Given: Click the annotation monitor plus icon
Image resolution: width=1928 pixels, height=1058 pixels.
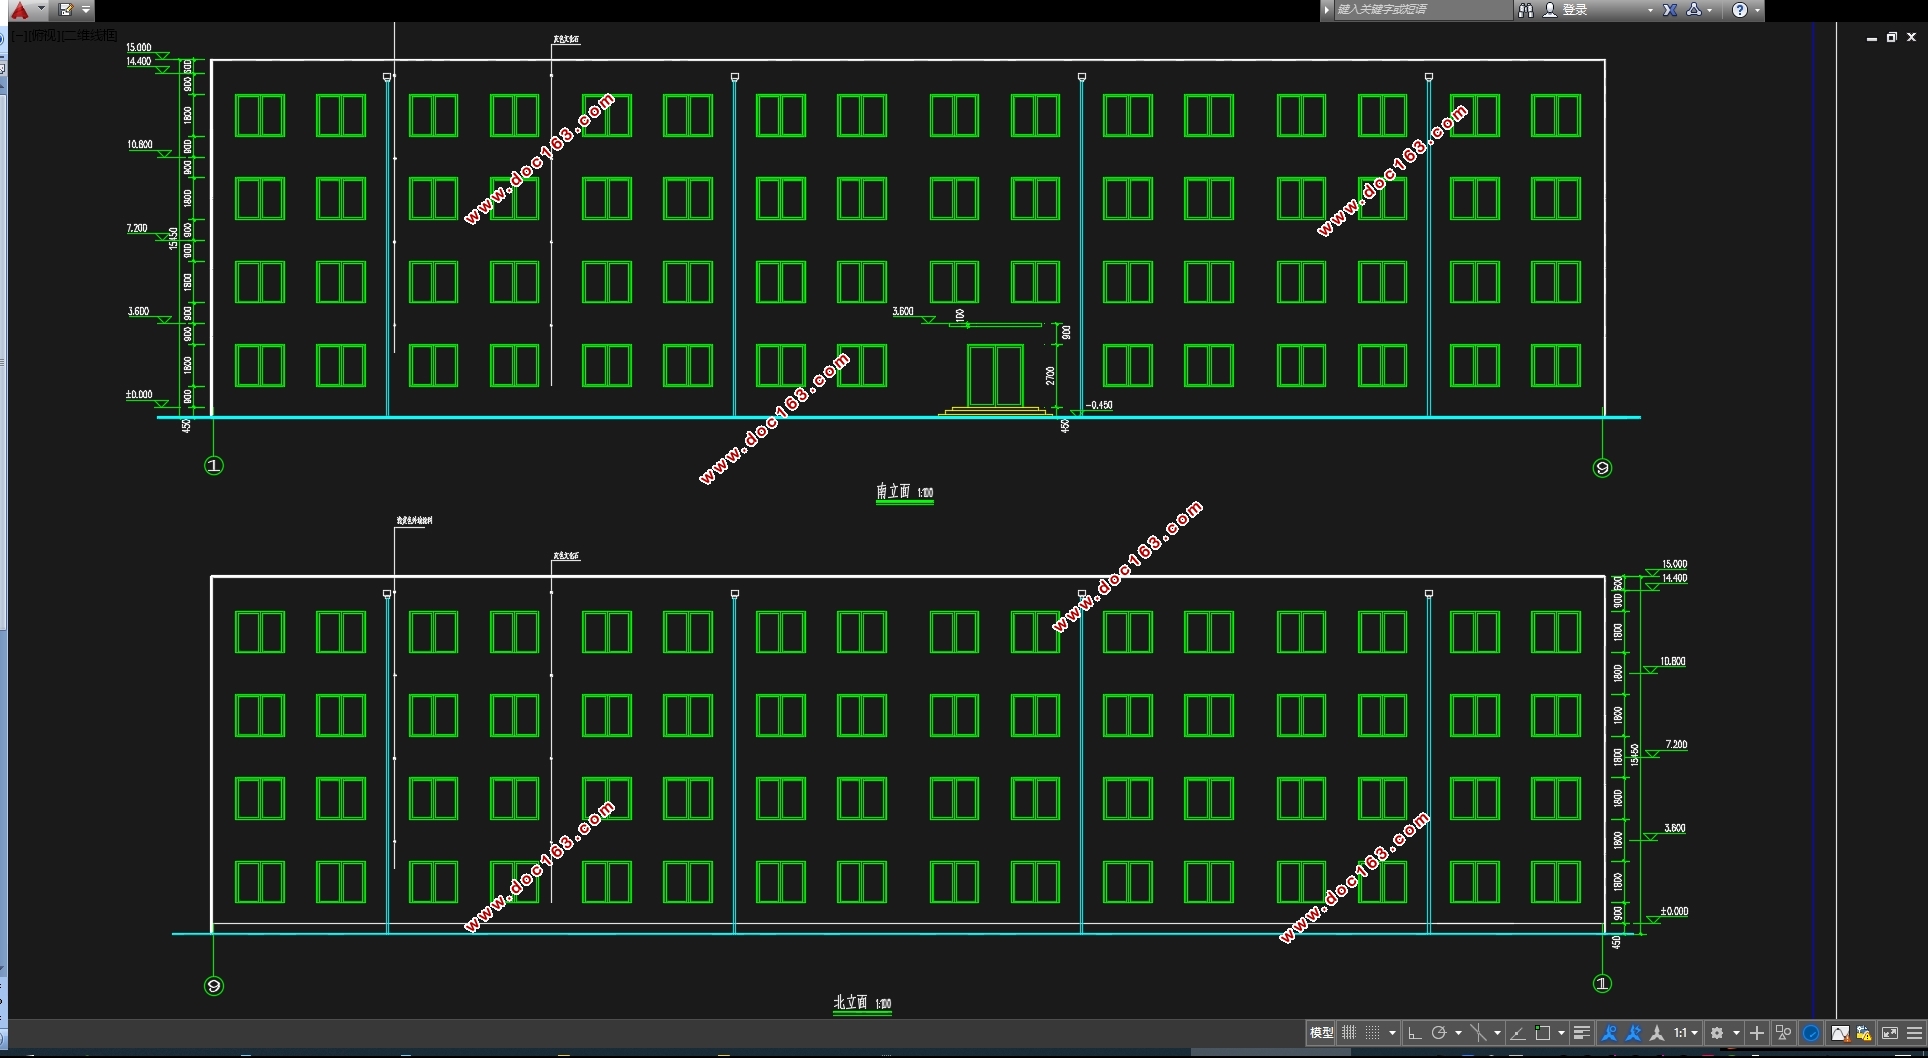Looking at the screenshot, I should pyautogui.click(x=1757, y=1033).
